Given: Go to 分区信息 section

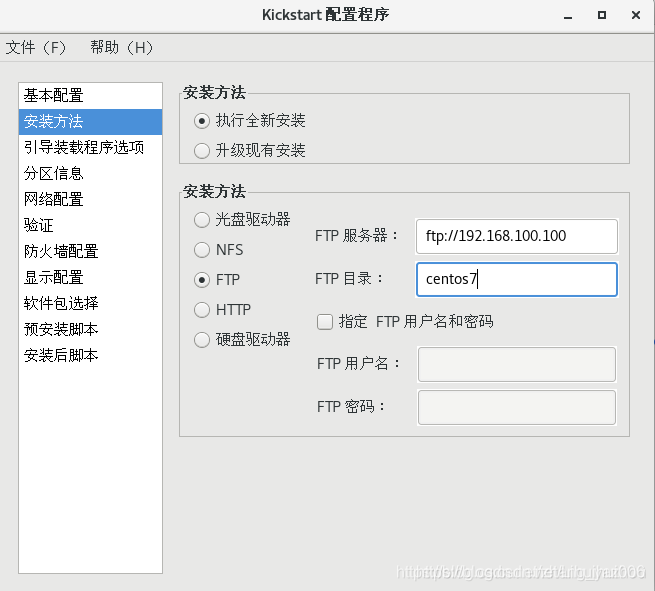Looking at the screenshot, I should (x=90, y=173).
